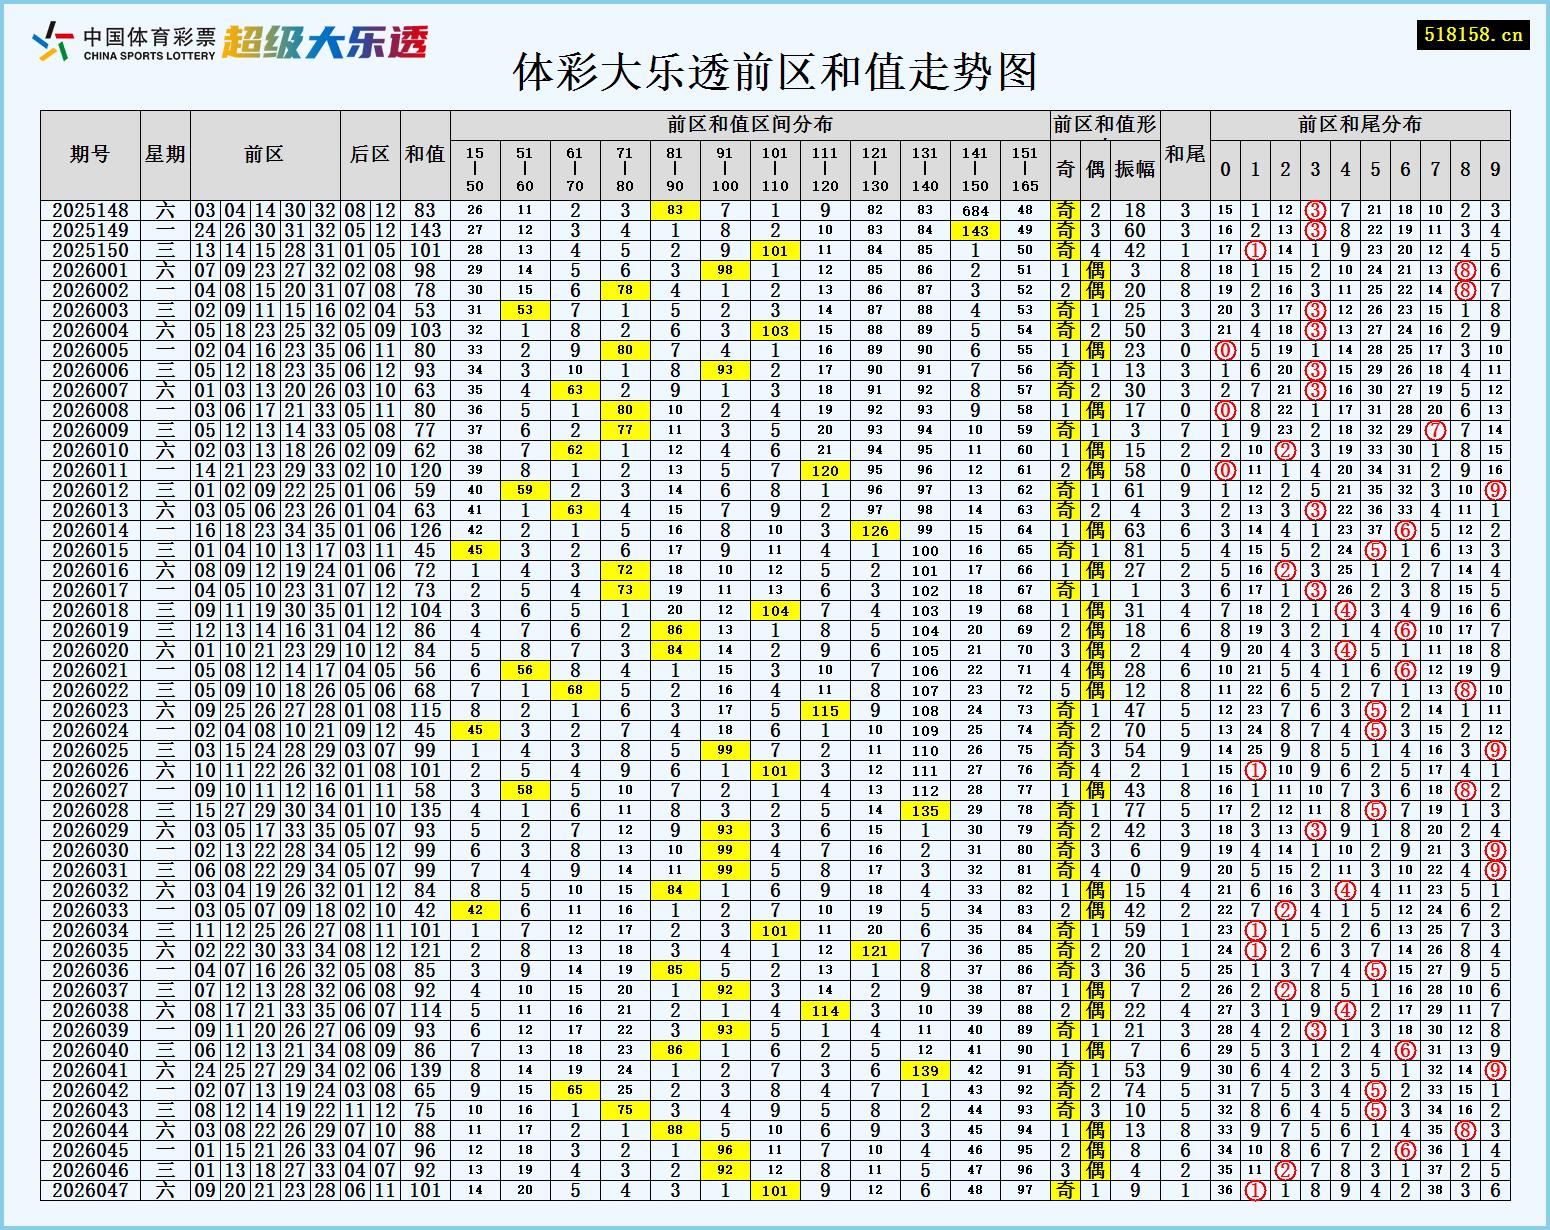This screenshot has height=1230, width=1550.
Task: Click front numbers 24 25 27 29 34
Action: point(265,1070)
